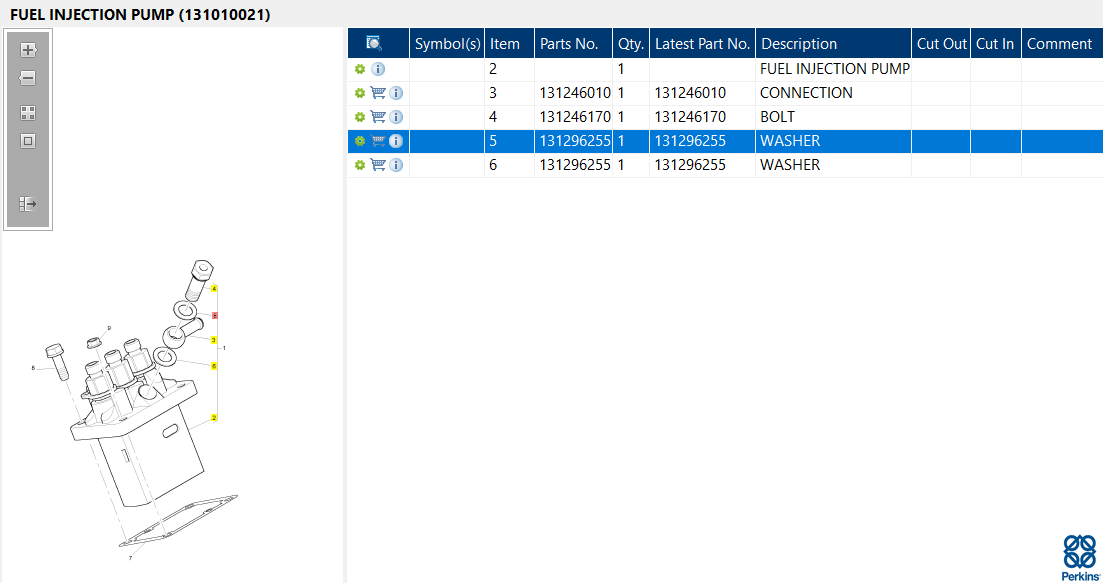Select yellow callout 2 on the diagram
This screenshot has width=1103, height=583.
(x=214, y=417)
